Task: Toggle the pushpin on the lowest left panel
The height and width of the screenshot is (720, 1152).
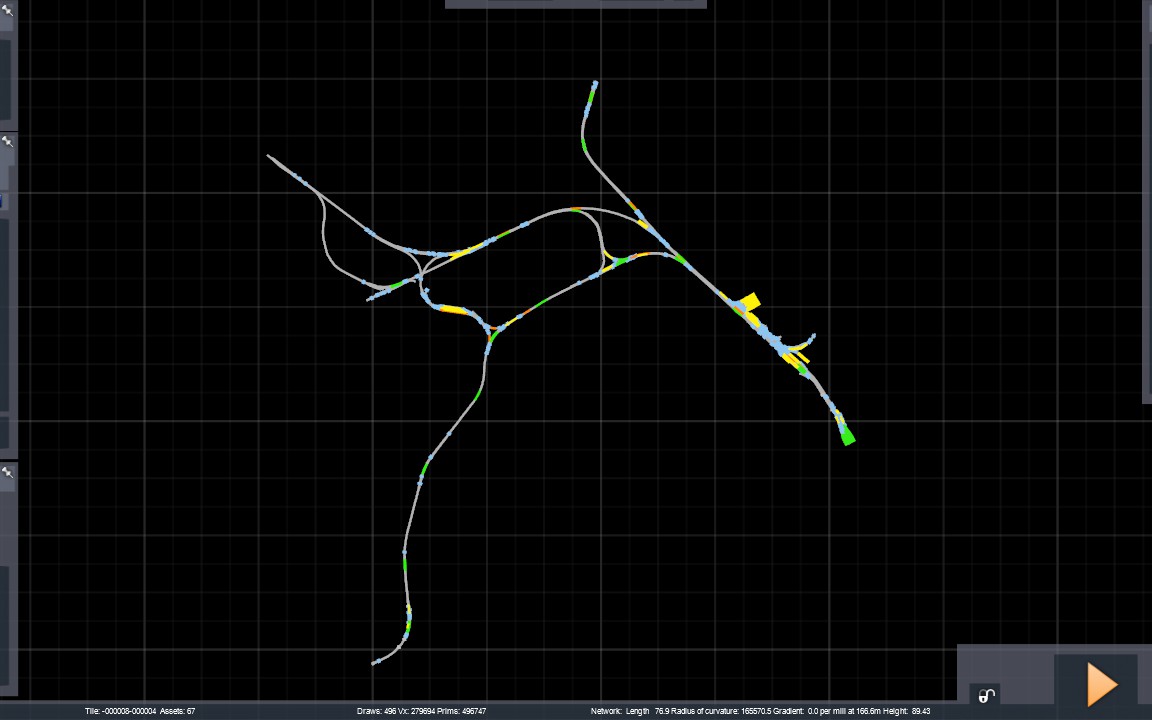Action: [x=7, y=472]
